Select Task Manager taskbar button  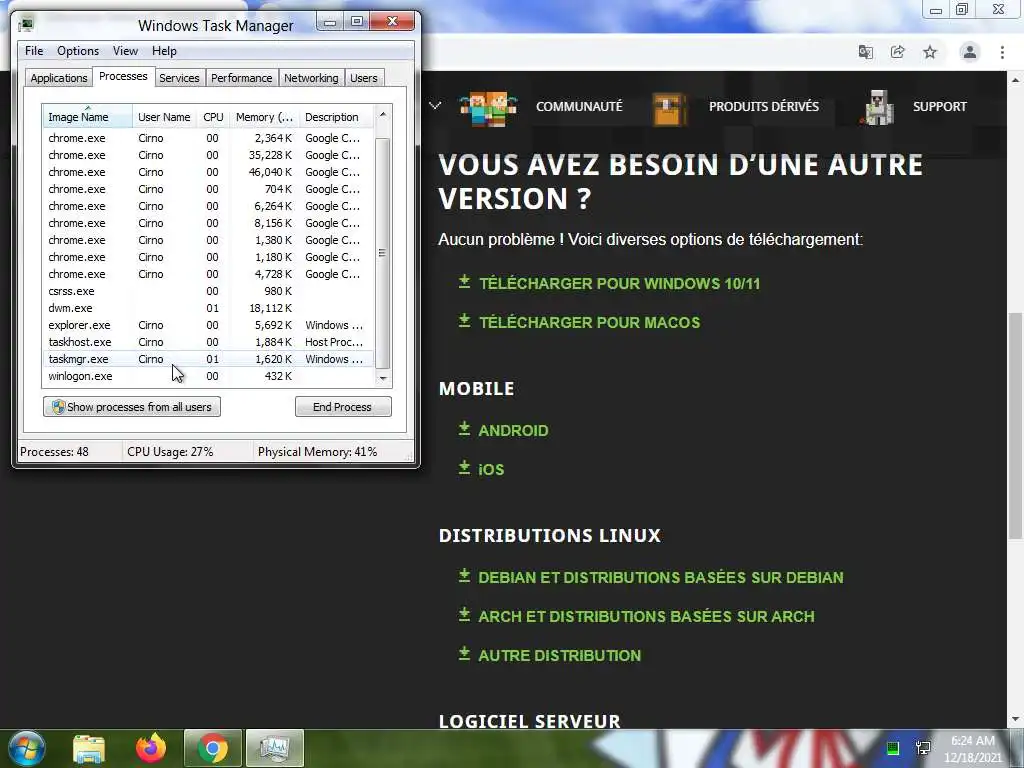pyautogui.click(x=274, y=748)
